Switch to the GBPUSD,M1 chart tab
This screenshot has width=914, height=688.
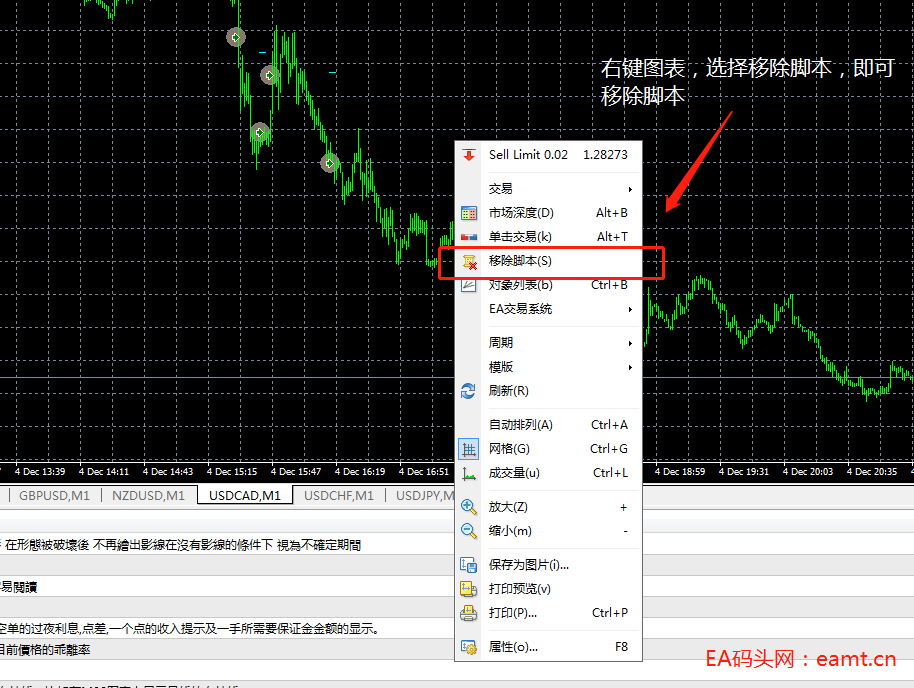54,495
